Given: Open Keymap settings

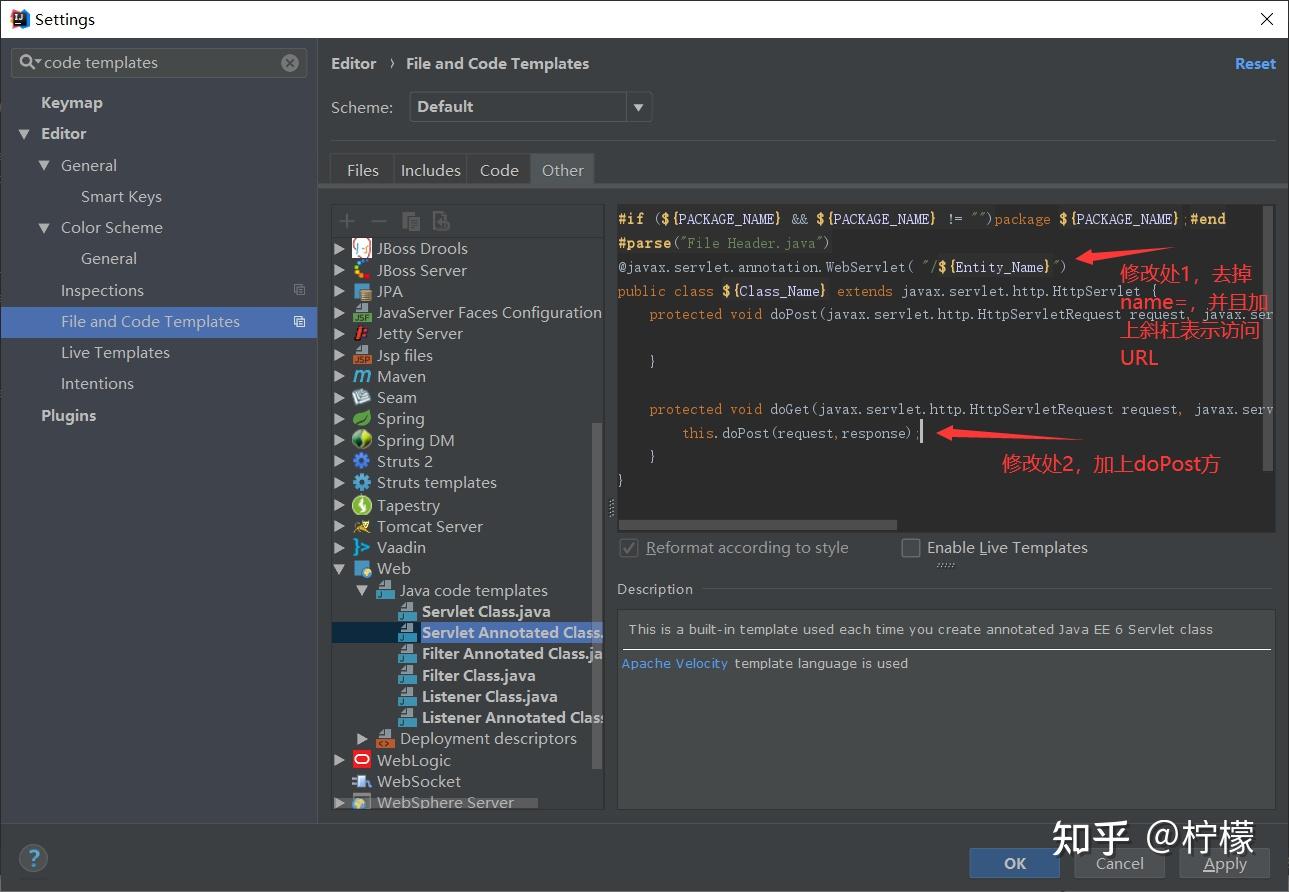Looking at the screenshot, I should pos(72,103).
